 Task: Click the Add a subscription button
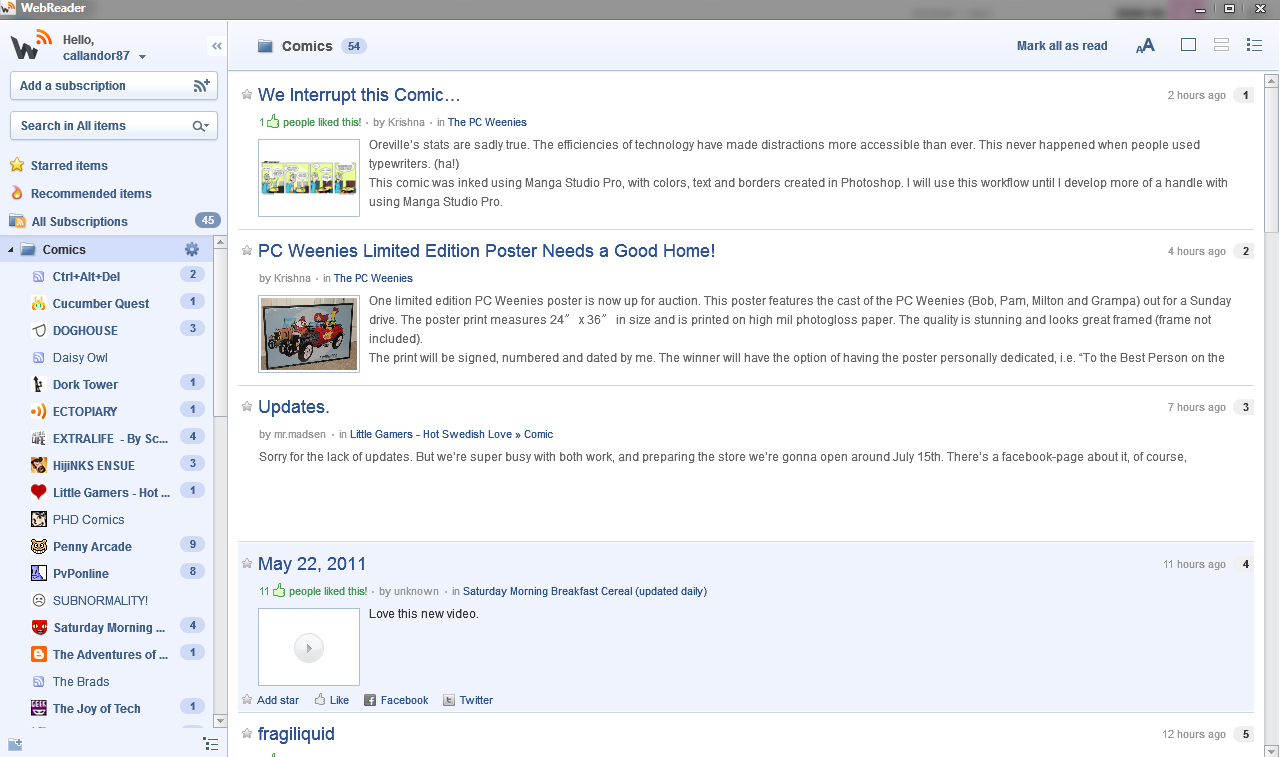114,86
